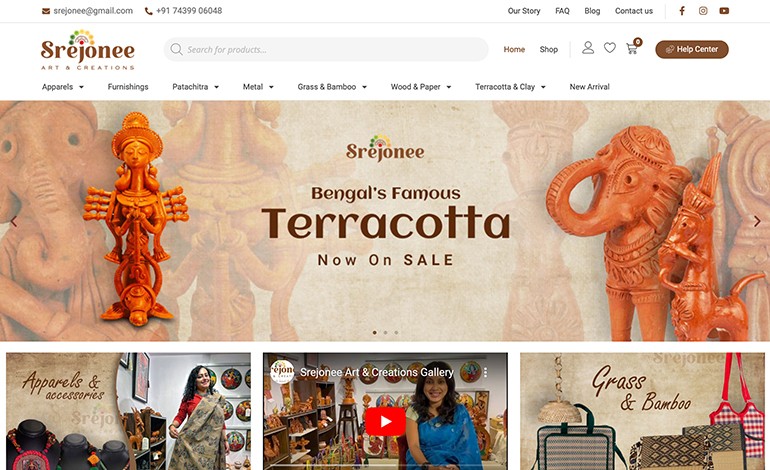Screen dimensions: 770x470
Task: Open the New Arrival category
Action: pyautogui.click(x=589, y=87)
